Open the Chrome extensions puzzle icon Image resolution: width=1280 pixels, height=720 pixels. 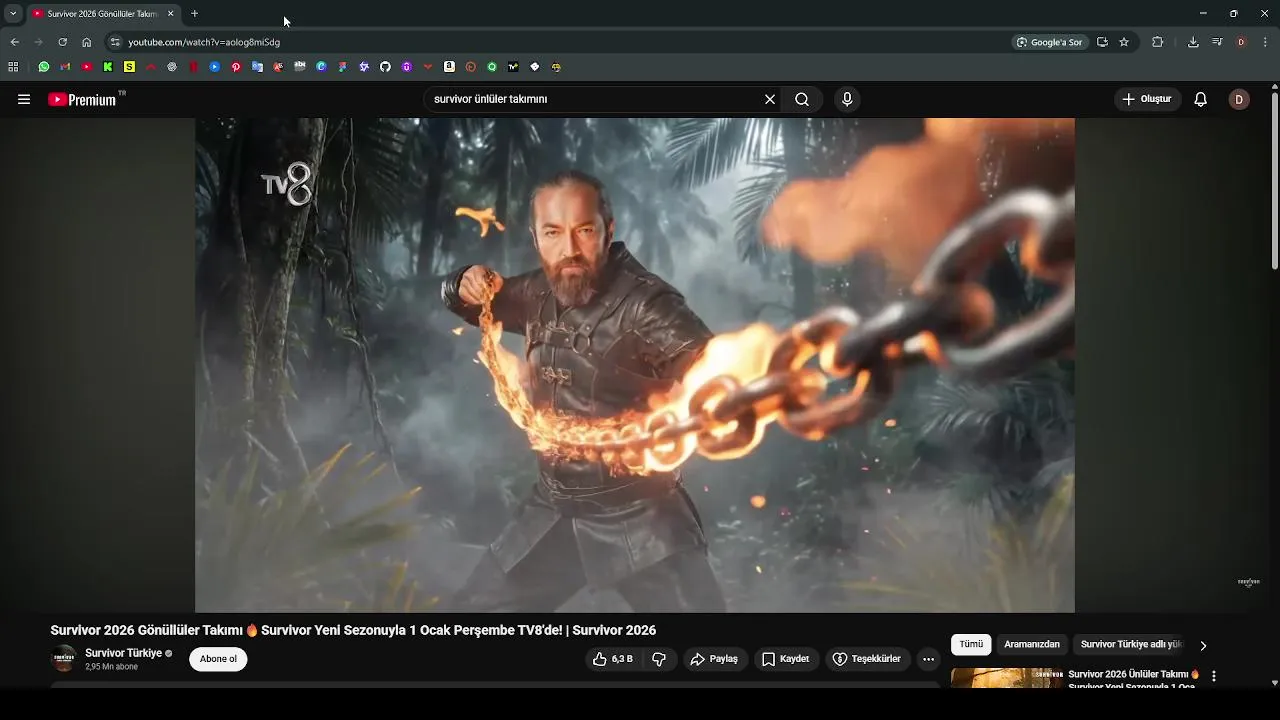pyautogui.click(x=1158, y=42)
